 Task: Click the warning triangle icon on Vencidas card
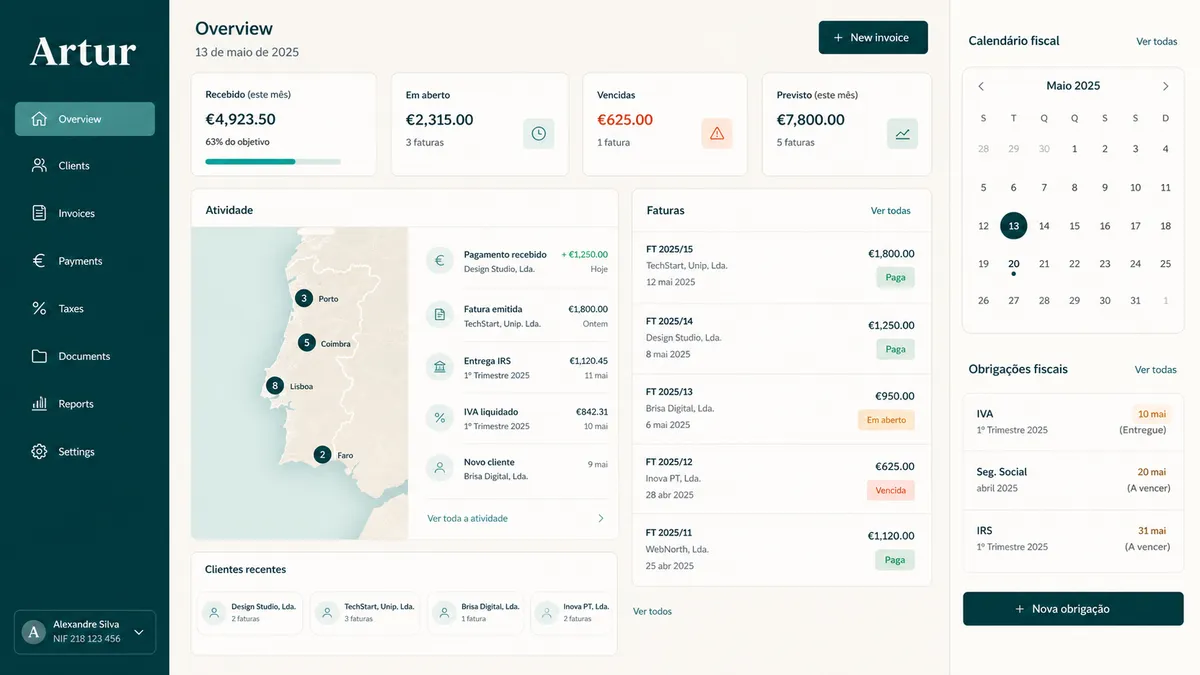pyautogui.click(x=716, y=133)
